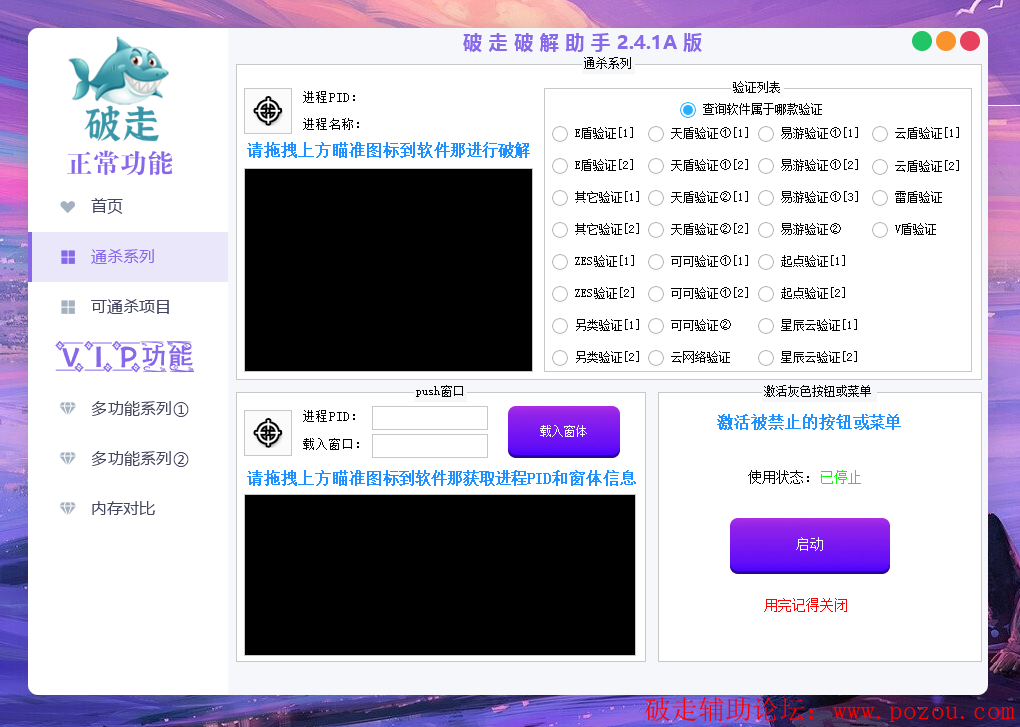Click the heart icon beside 首页

tap(68, 207)
